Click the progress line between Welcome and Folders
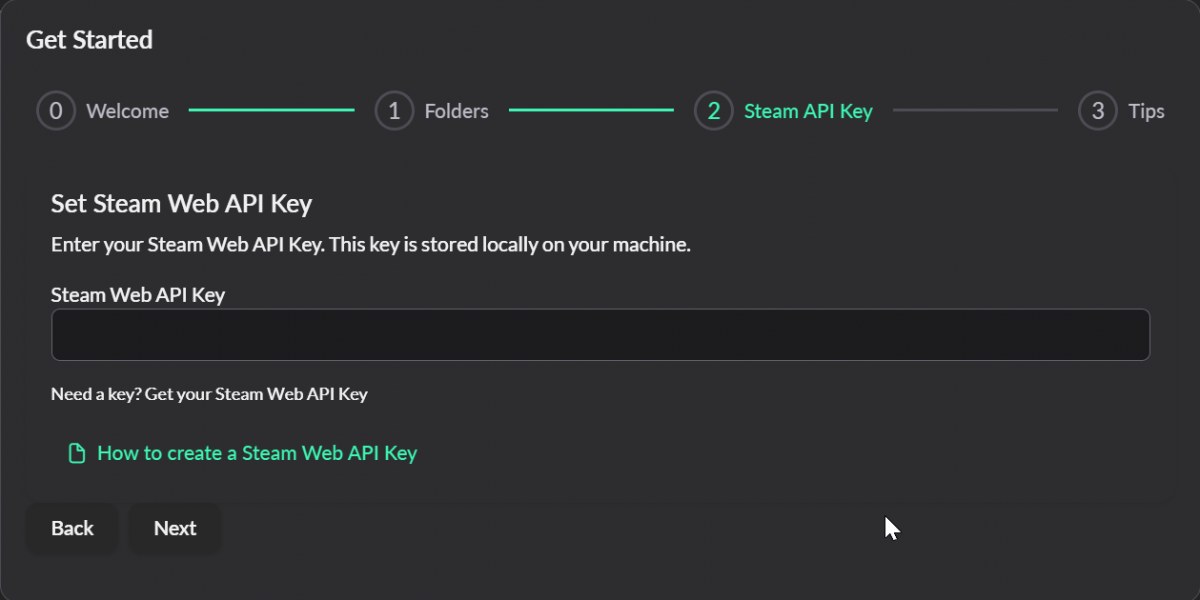1200x600 pixels. tap(271, 110)
